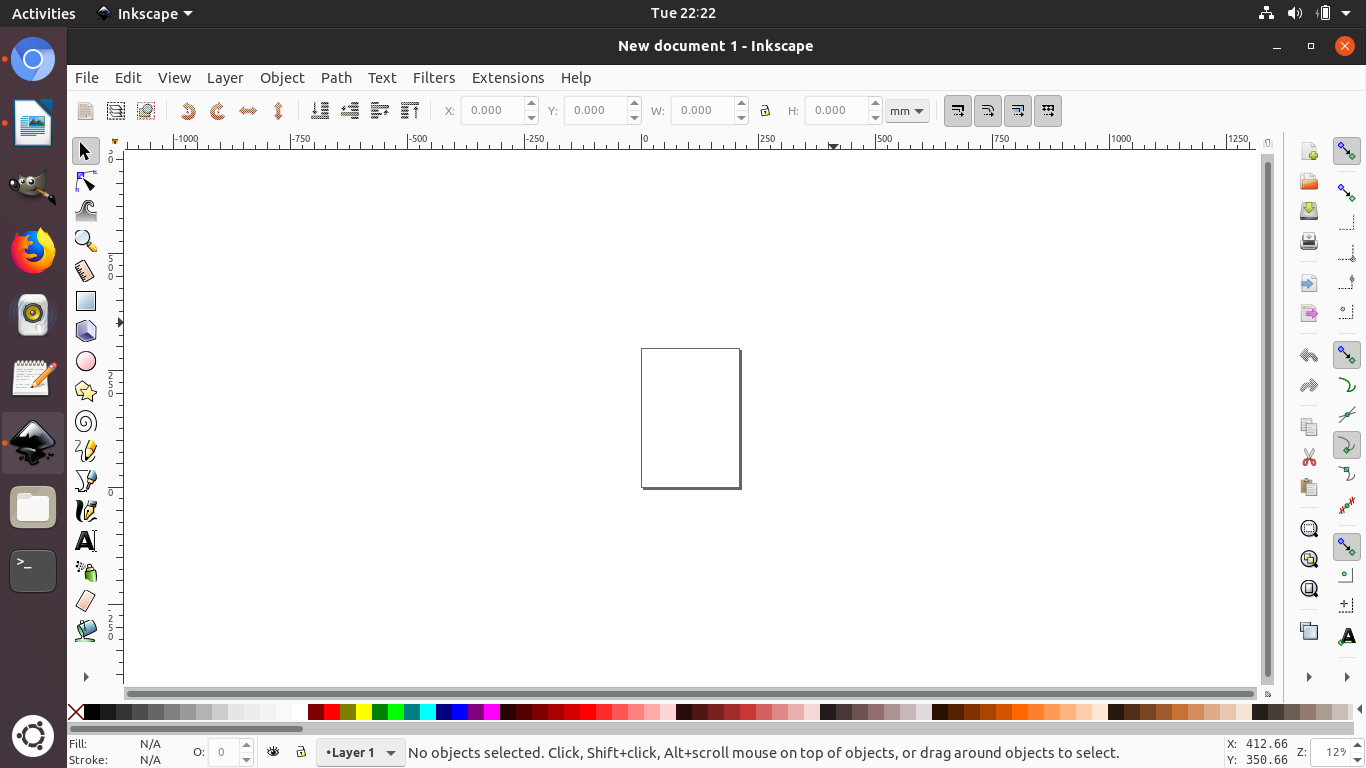Click the zoom percentage field
This screenshot has height=768, width=1366.
pyautogui.click(x=1331, y=752)
